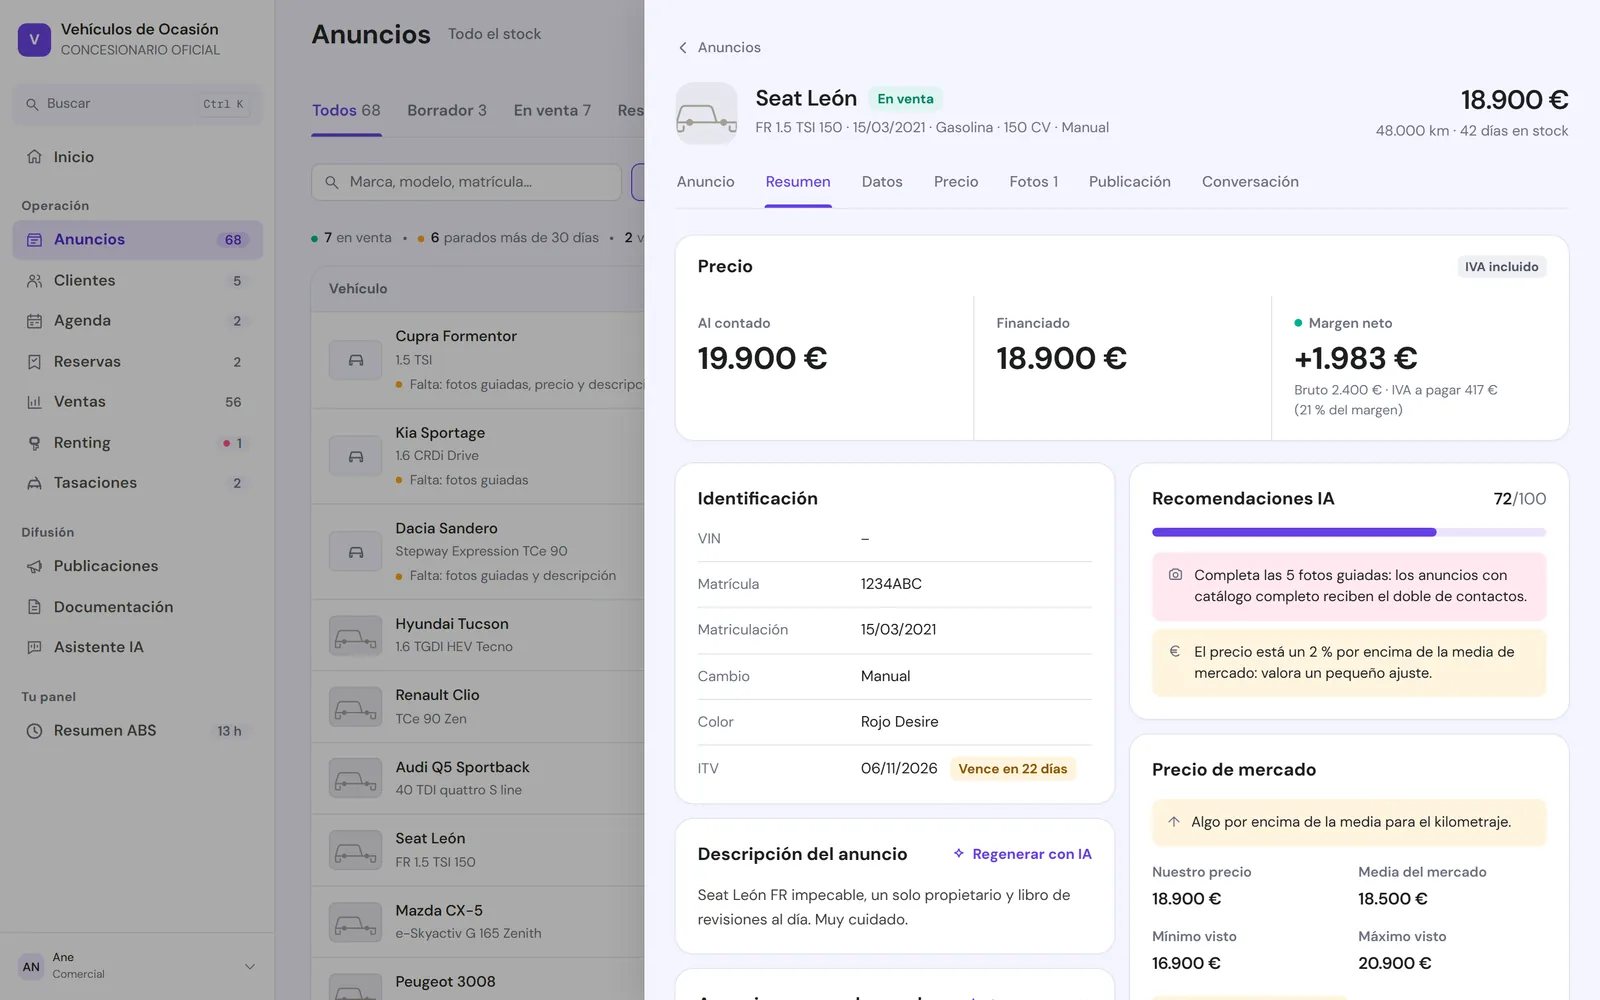
Task: Click the Vence en 22 días badge
Action: pos(1013,769)
